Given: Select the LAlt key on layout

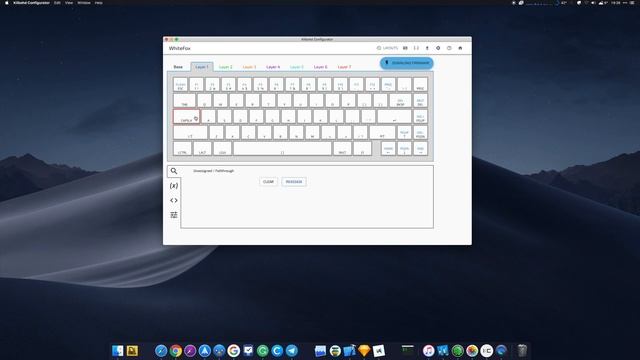Looking at the screenshot, I should 202,149.
